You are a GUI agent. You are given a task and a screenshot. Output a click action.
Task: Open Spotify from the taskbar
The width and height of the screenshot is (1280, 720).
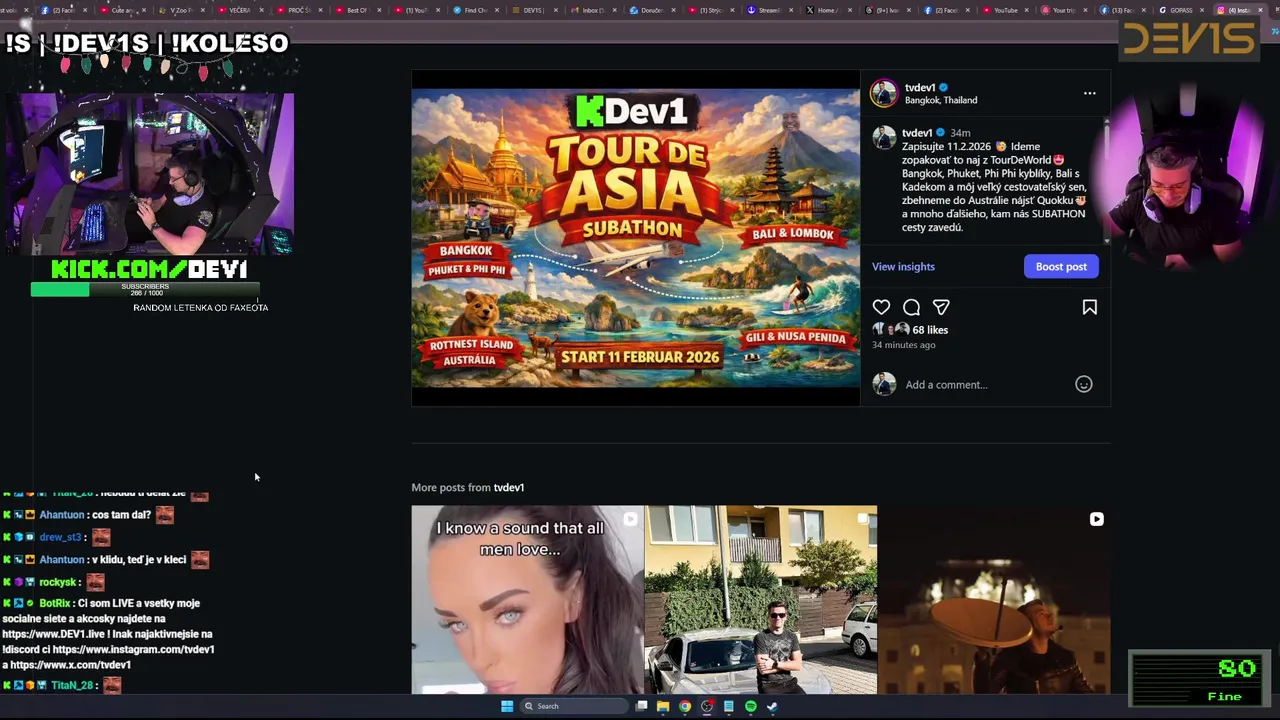coord(751,706)
